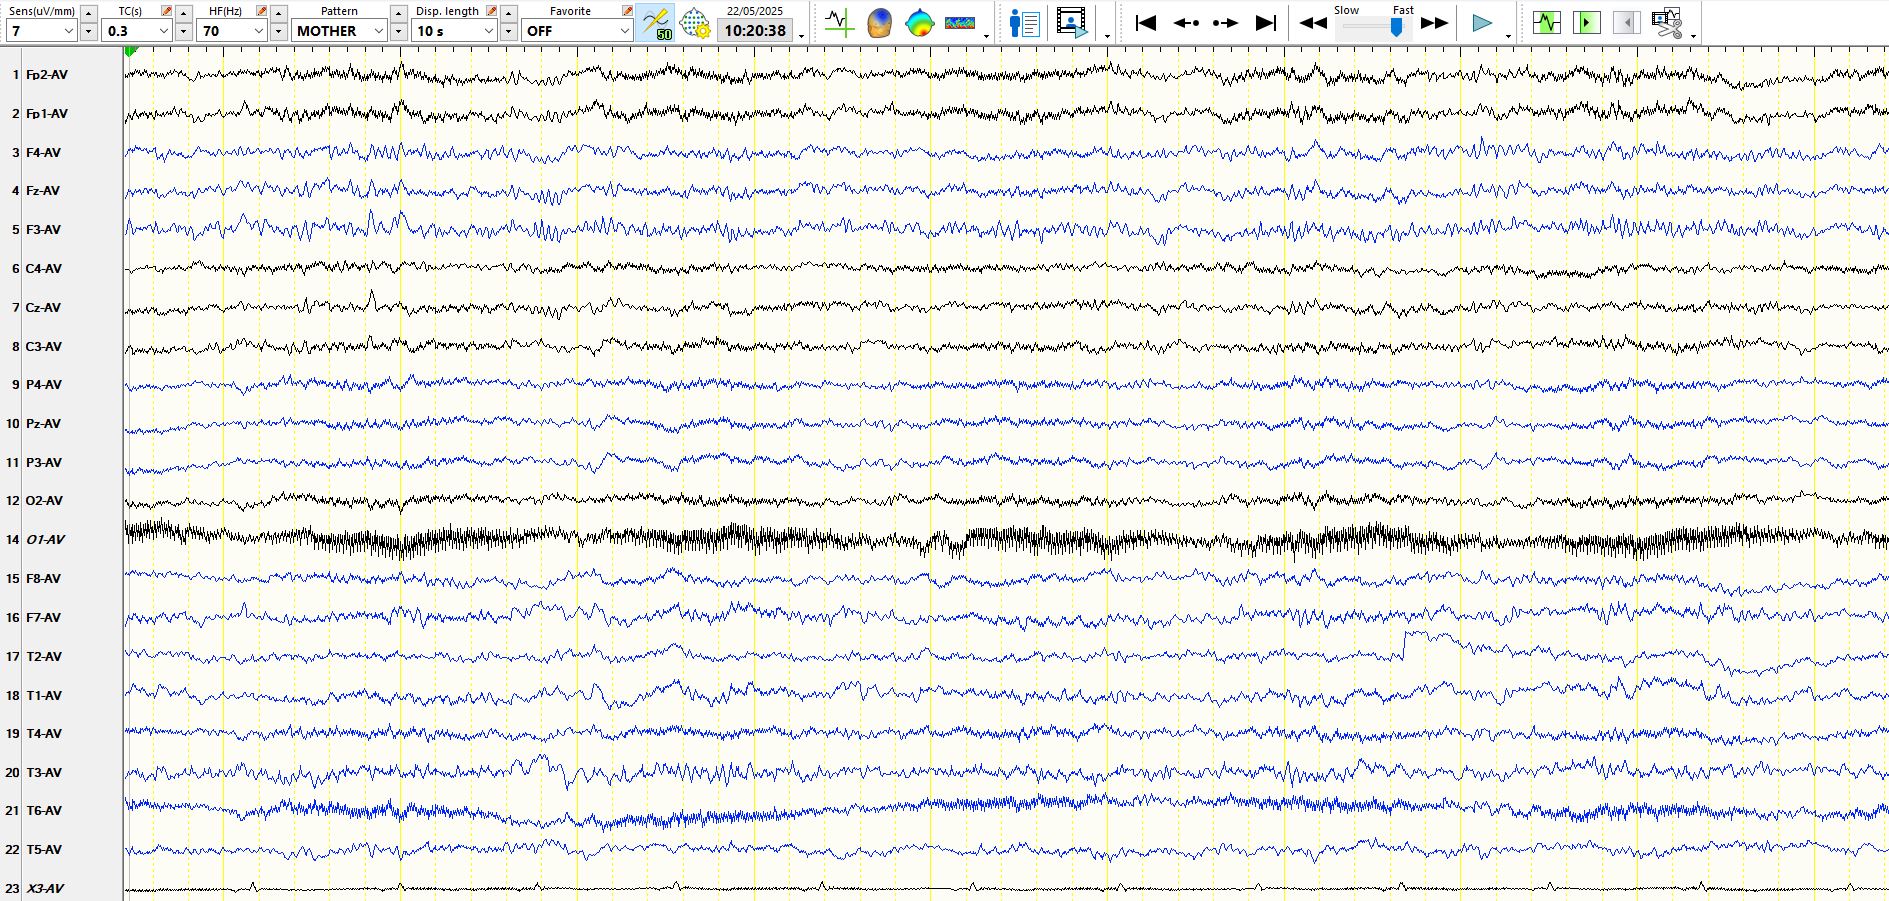Open the 3D head voltage map
The height and width of the screenshot is (901, 1889).
[x=879, y=23]
